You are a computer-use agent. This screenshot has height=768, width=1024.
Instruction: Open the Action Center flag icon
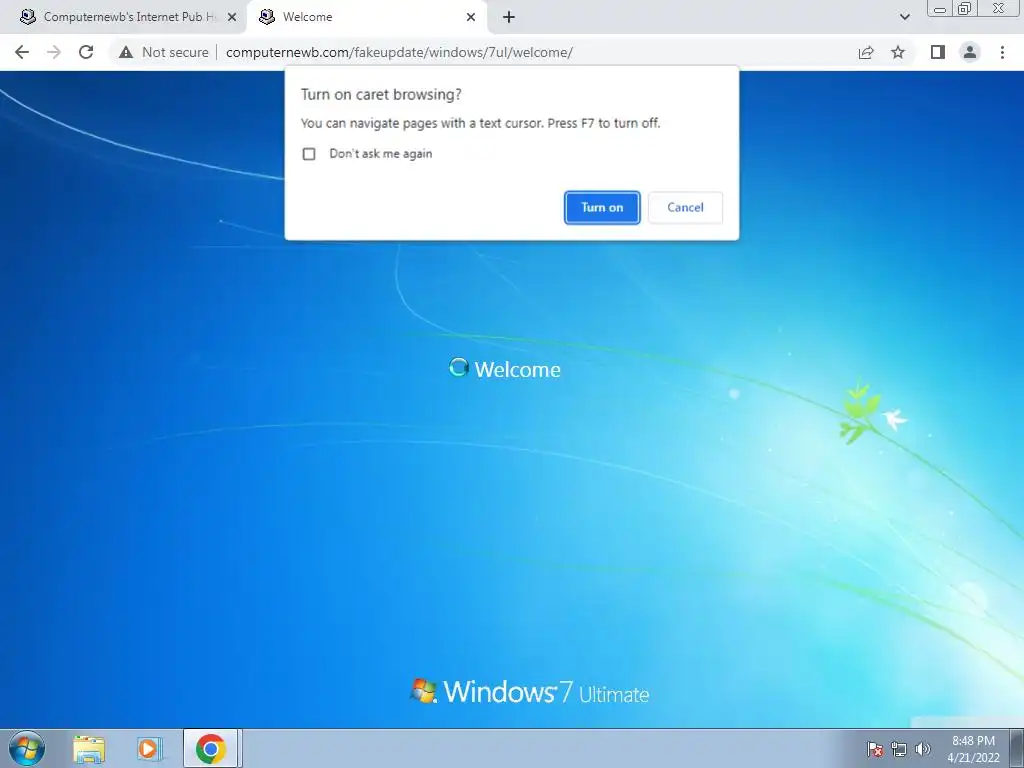[874, 749]
